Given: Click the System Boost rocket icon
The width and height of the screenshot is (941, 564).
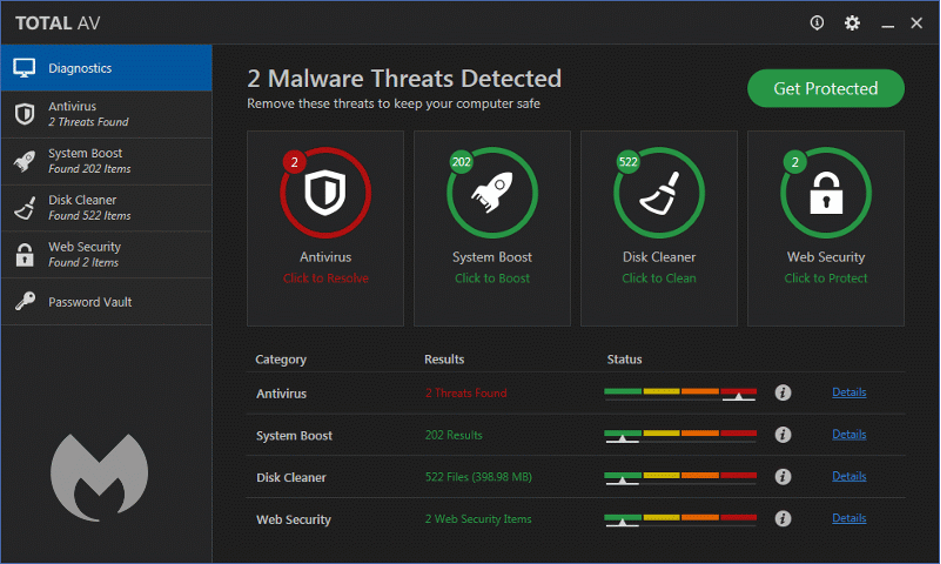Looking at the screenshot, I should pos(492,193).
